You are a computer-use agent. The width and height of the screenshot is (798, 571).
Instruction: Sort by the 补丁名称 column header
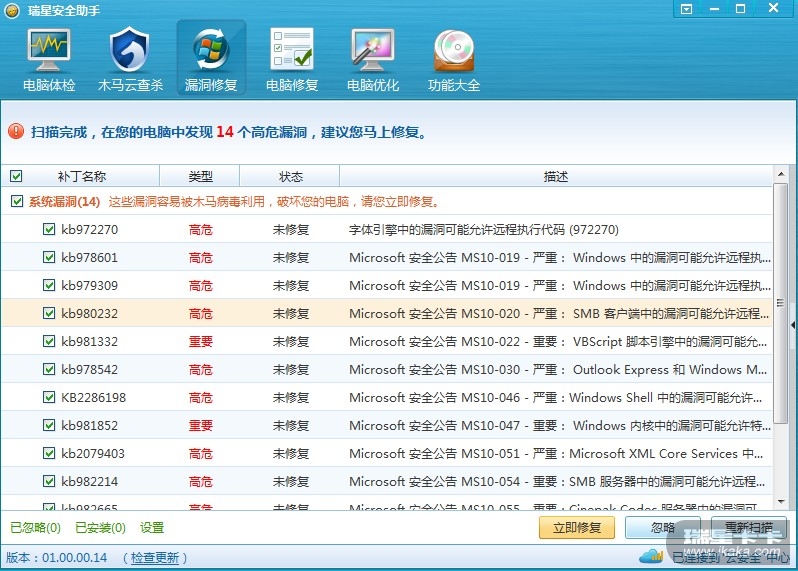coord(81,177)
